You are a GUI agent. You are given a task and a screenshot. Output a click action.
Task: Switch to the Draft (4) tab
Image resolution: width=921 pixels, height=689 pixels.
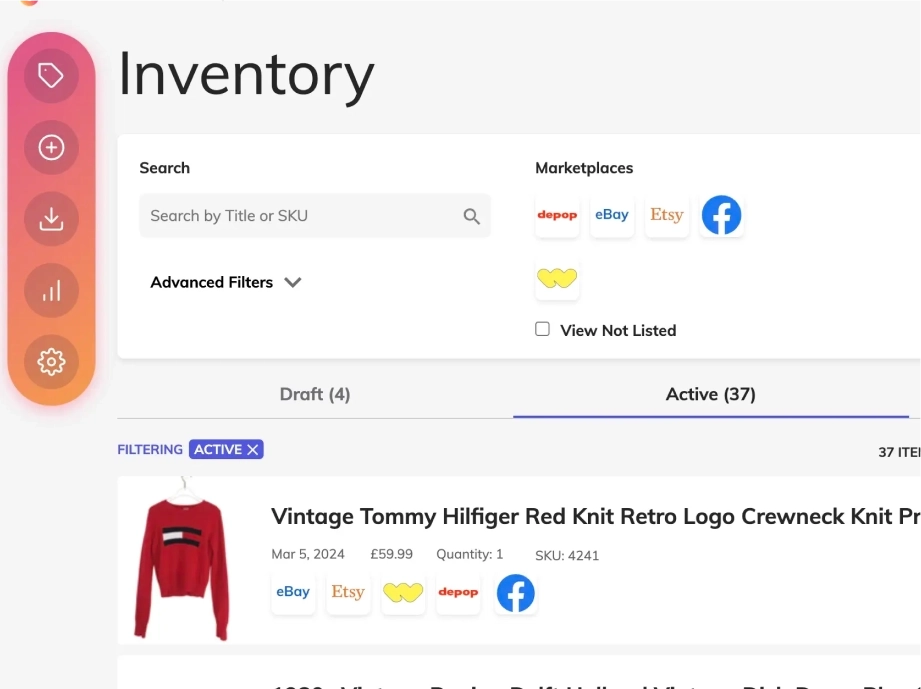coord(315,394)
